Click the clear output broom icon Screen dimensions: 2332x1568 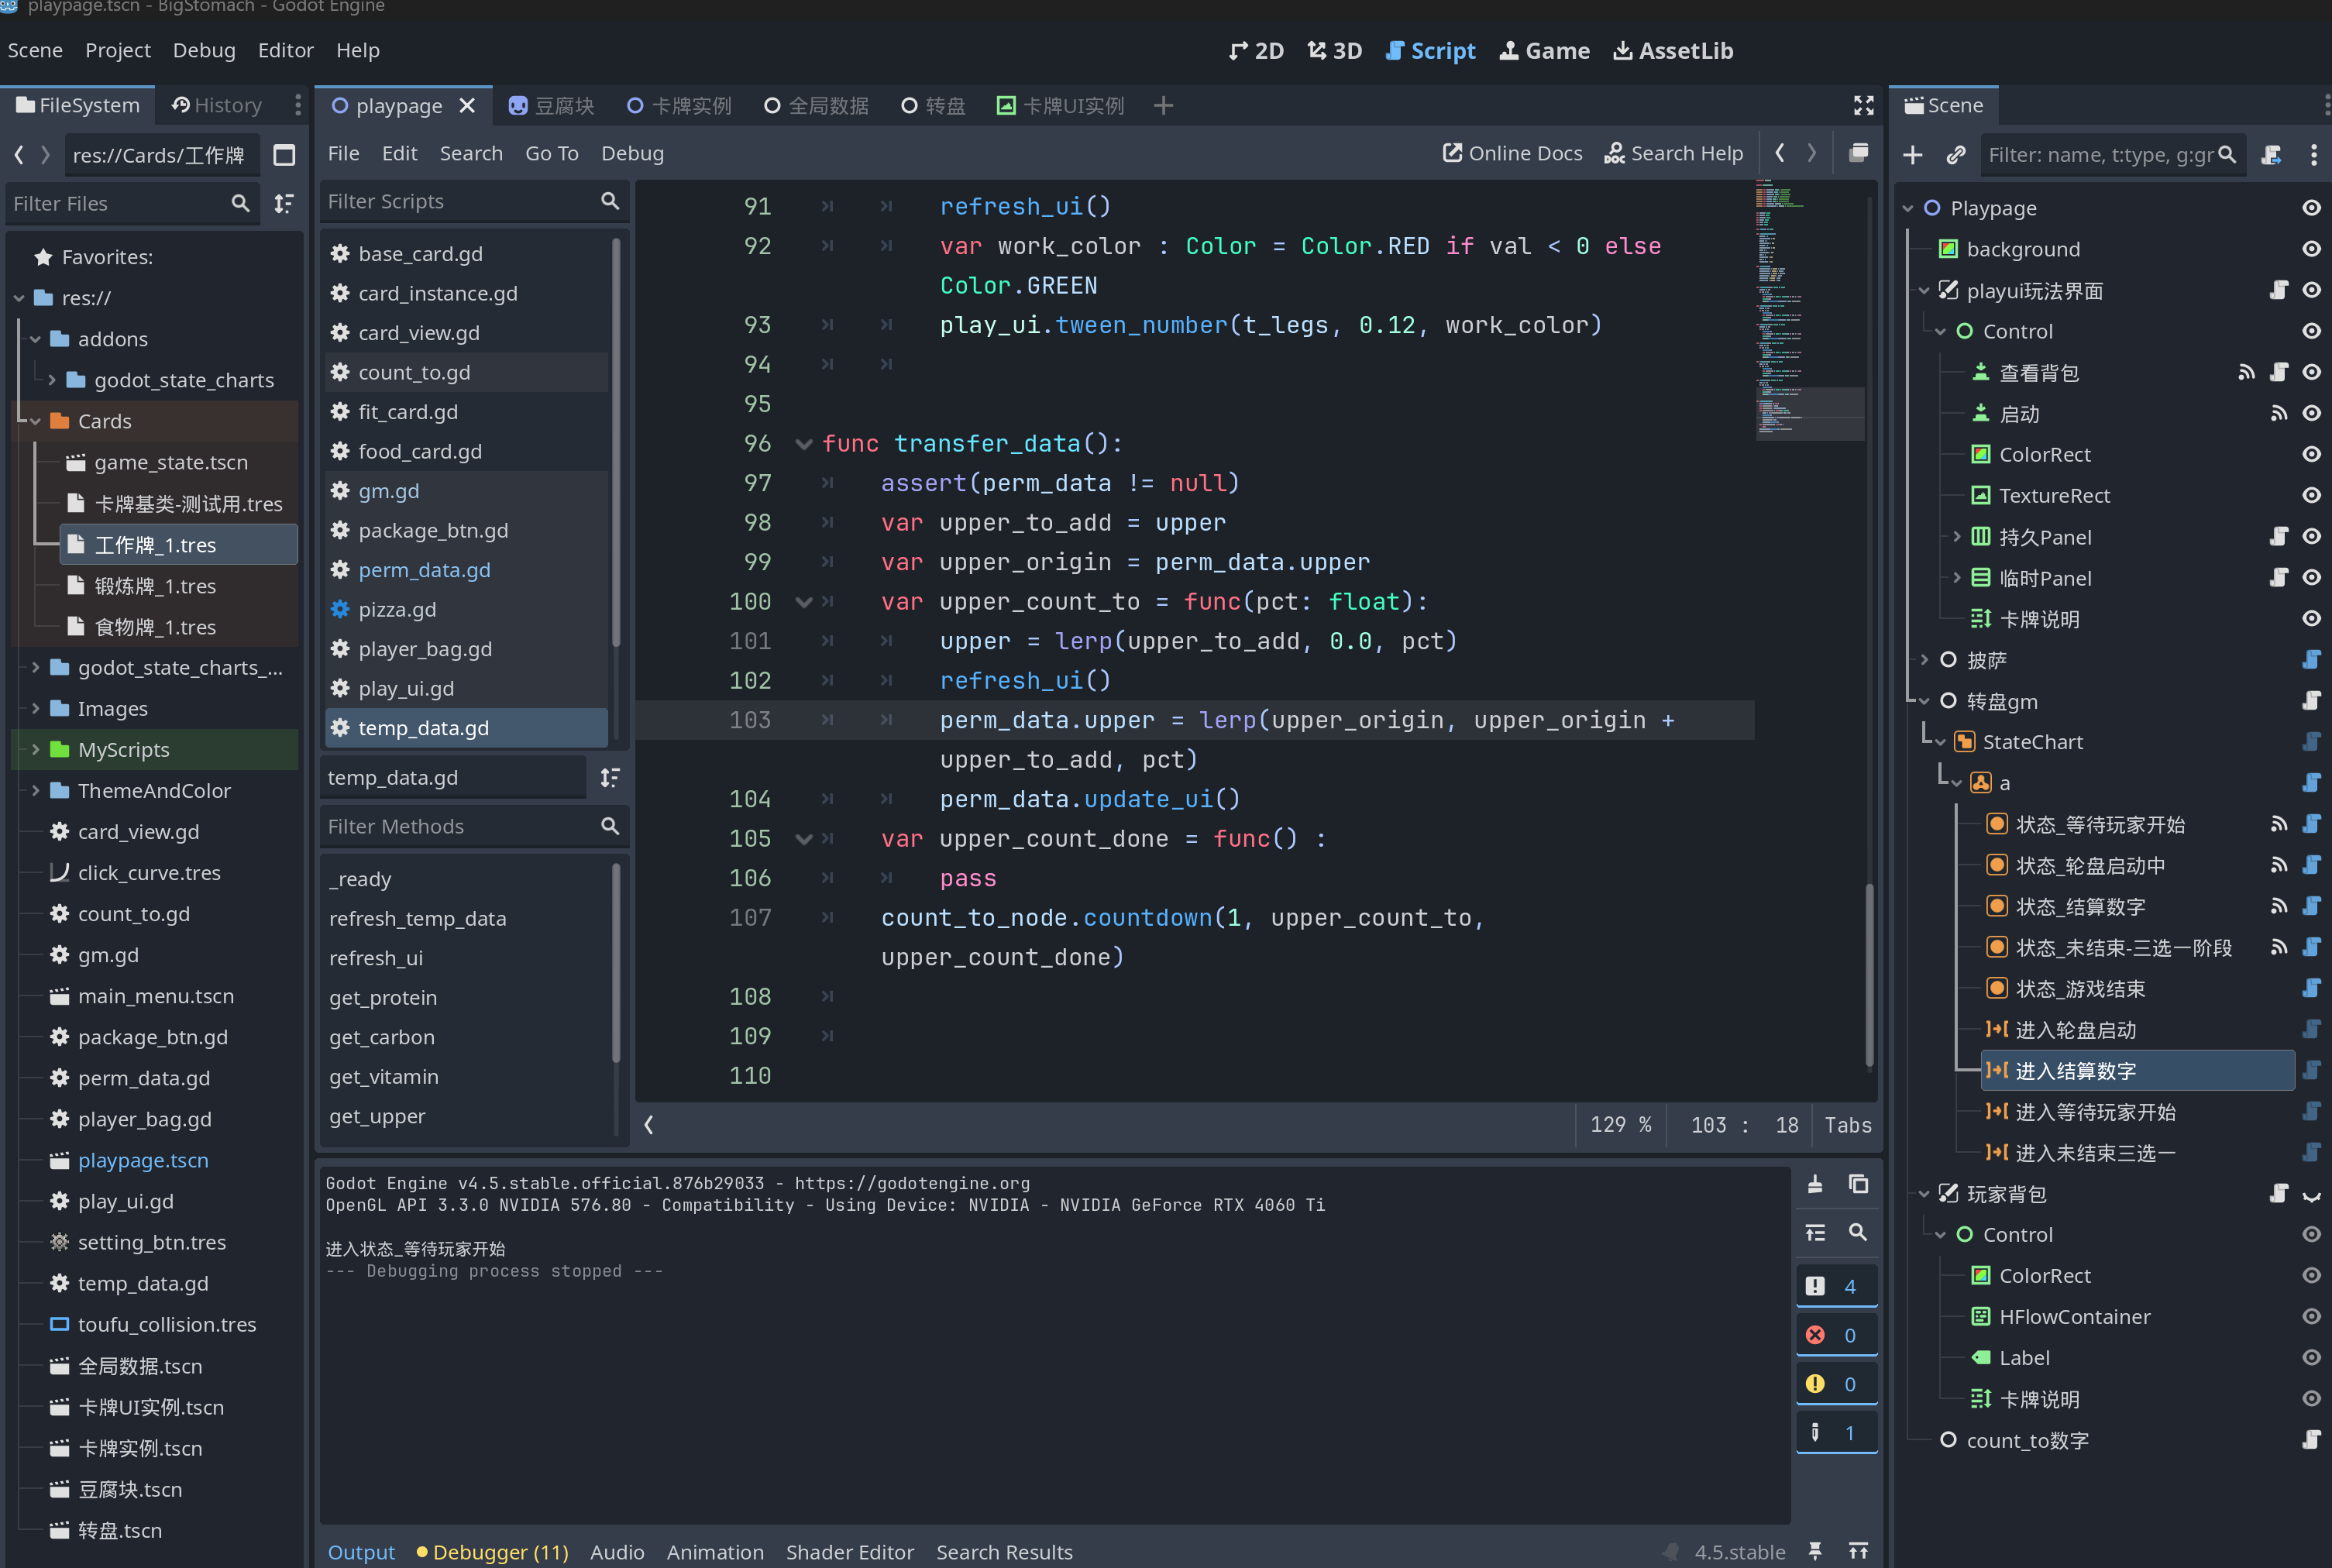[x=1815, y=1184]
